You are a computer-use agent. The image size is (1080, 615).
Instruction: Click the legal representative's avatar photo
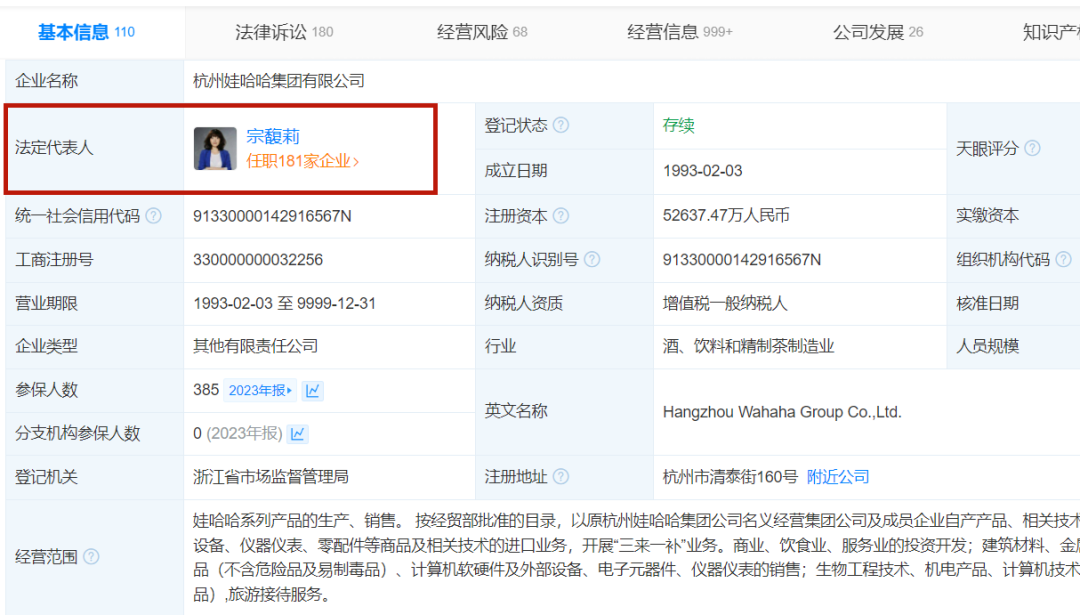point(215,148)
